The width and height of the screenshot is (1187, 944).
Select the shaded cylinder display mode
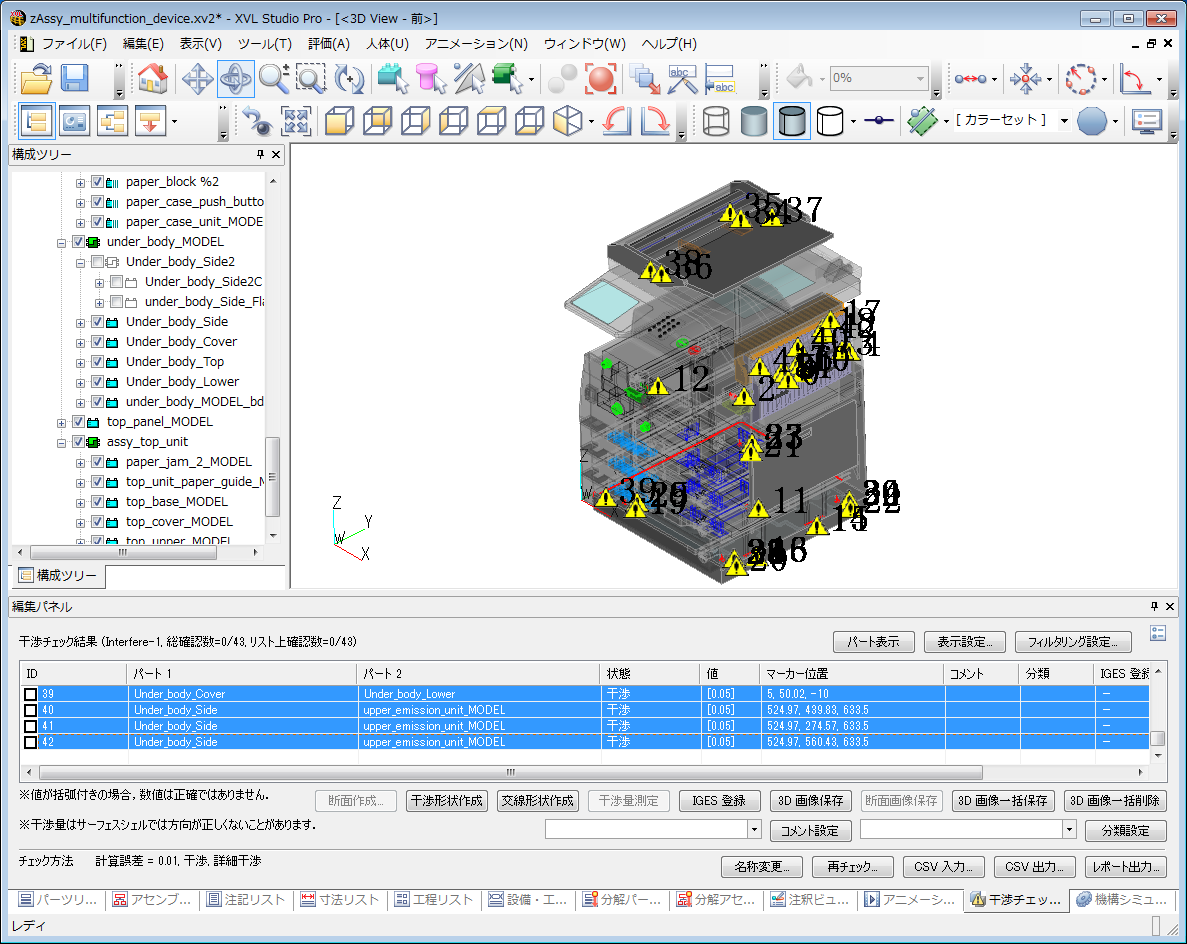(754, 122)
